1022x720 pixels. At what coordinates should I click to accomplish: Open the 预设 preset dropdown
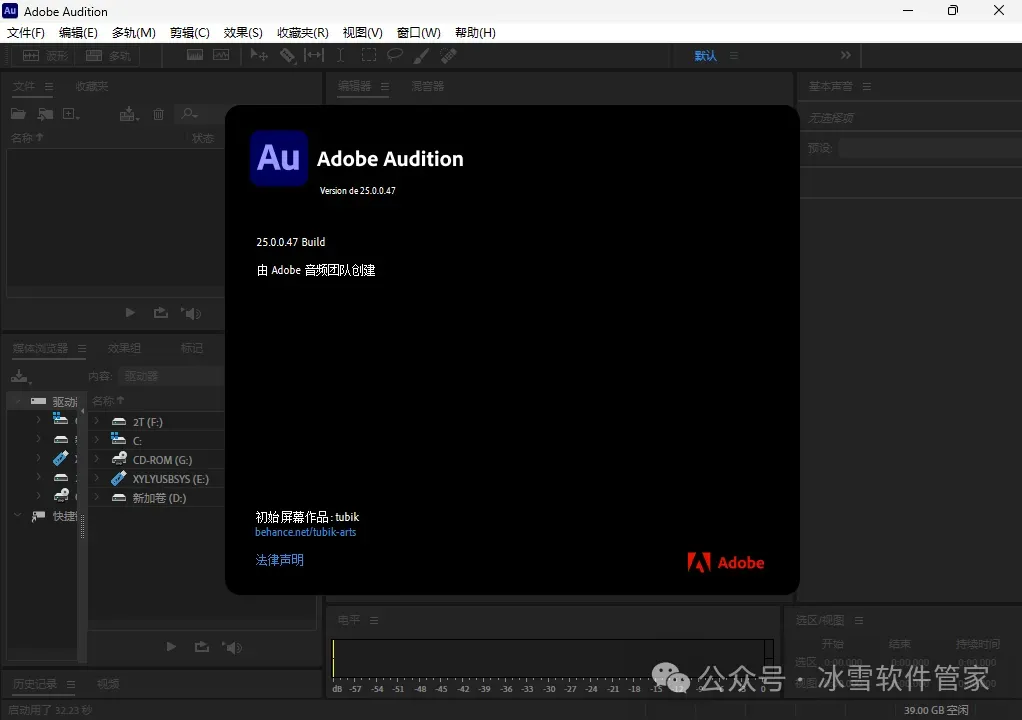(930, 148)
